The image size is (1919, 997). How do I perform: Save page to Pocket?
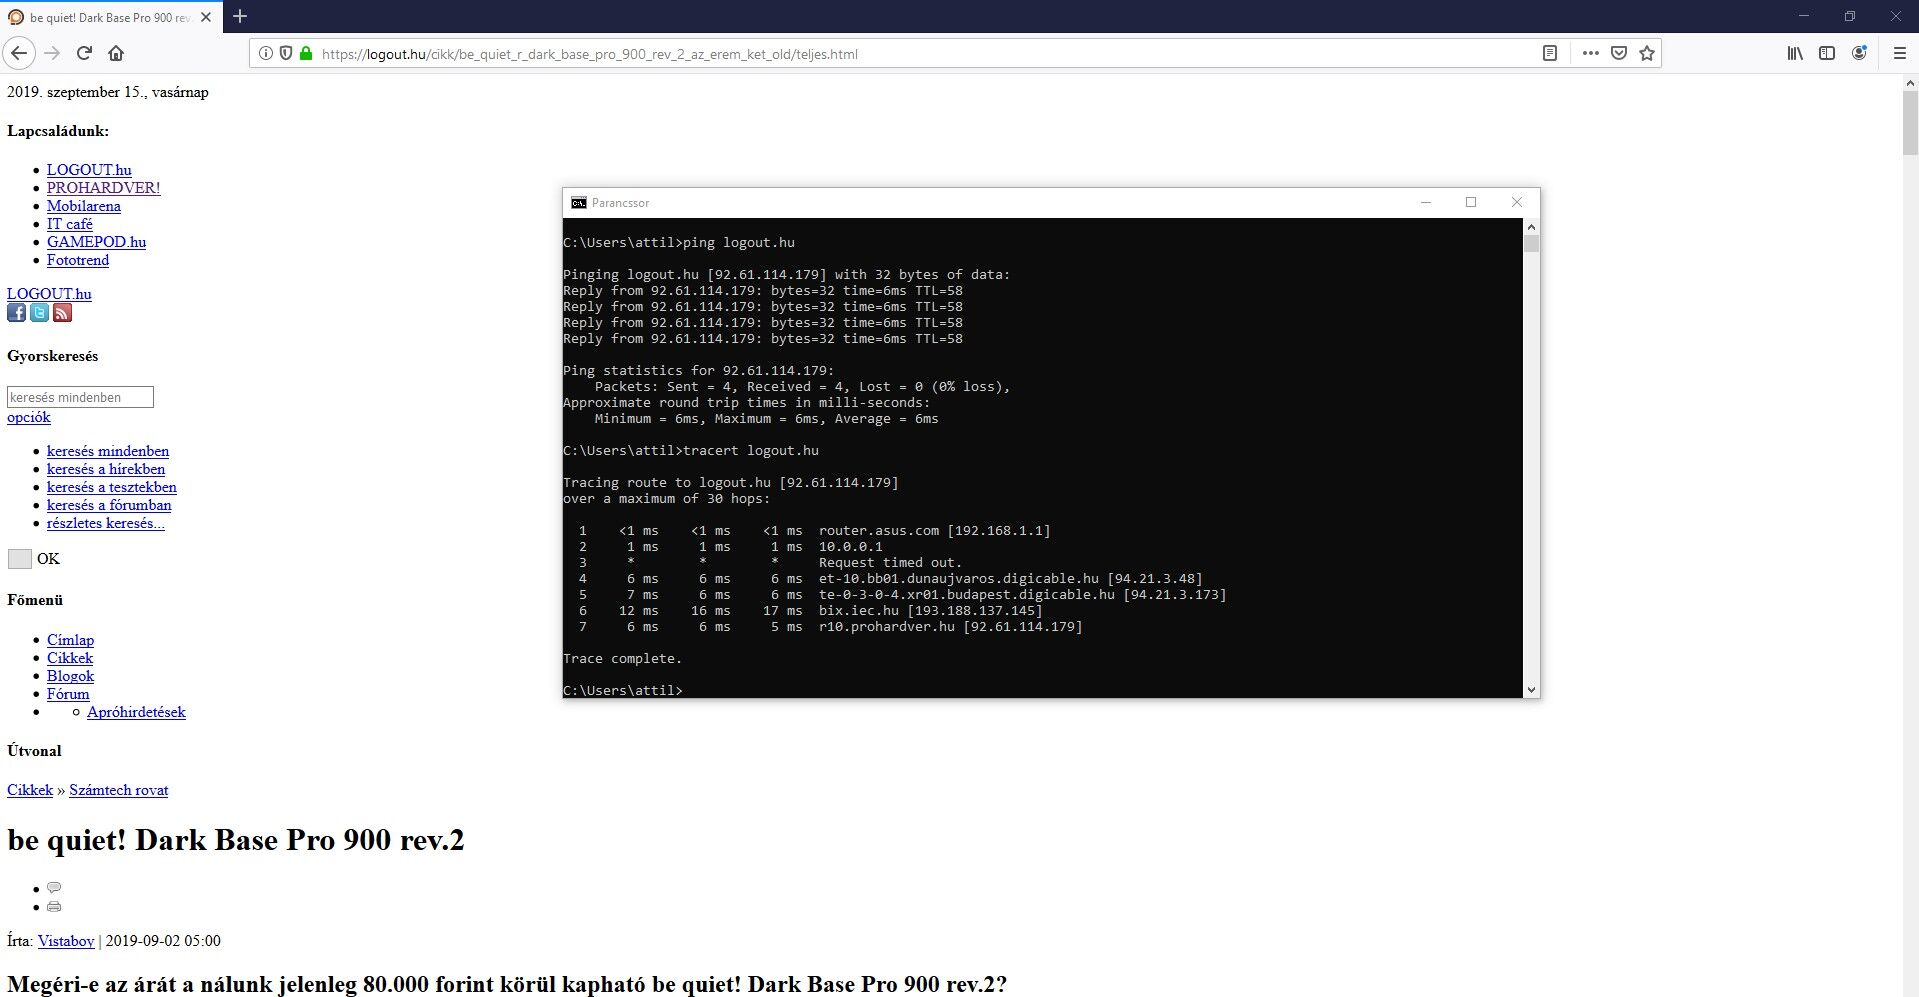[x=1619, y=54]
